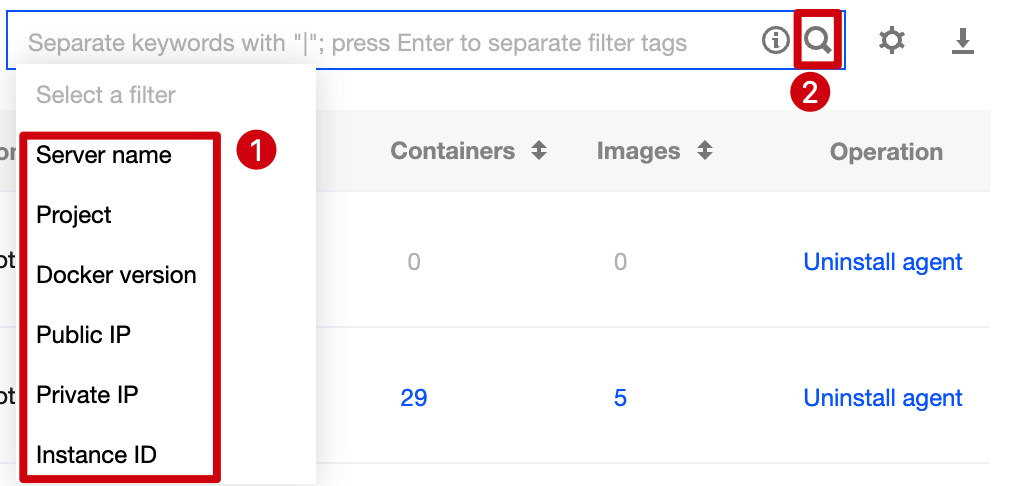This screenshot has width=1012, height=486.
Task: Click the Operation column header
Action: click(886, 152)
